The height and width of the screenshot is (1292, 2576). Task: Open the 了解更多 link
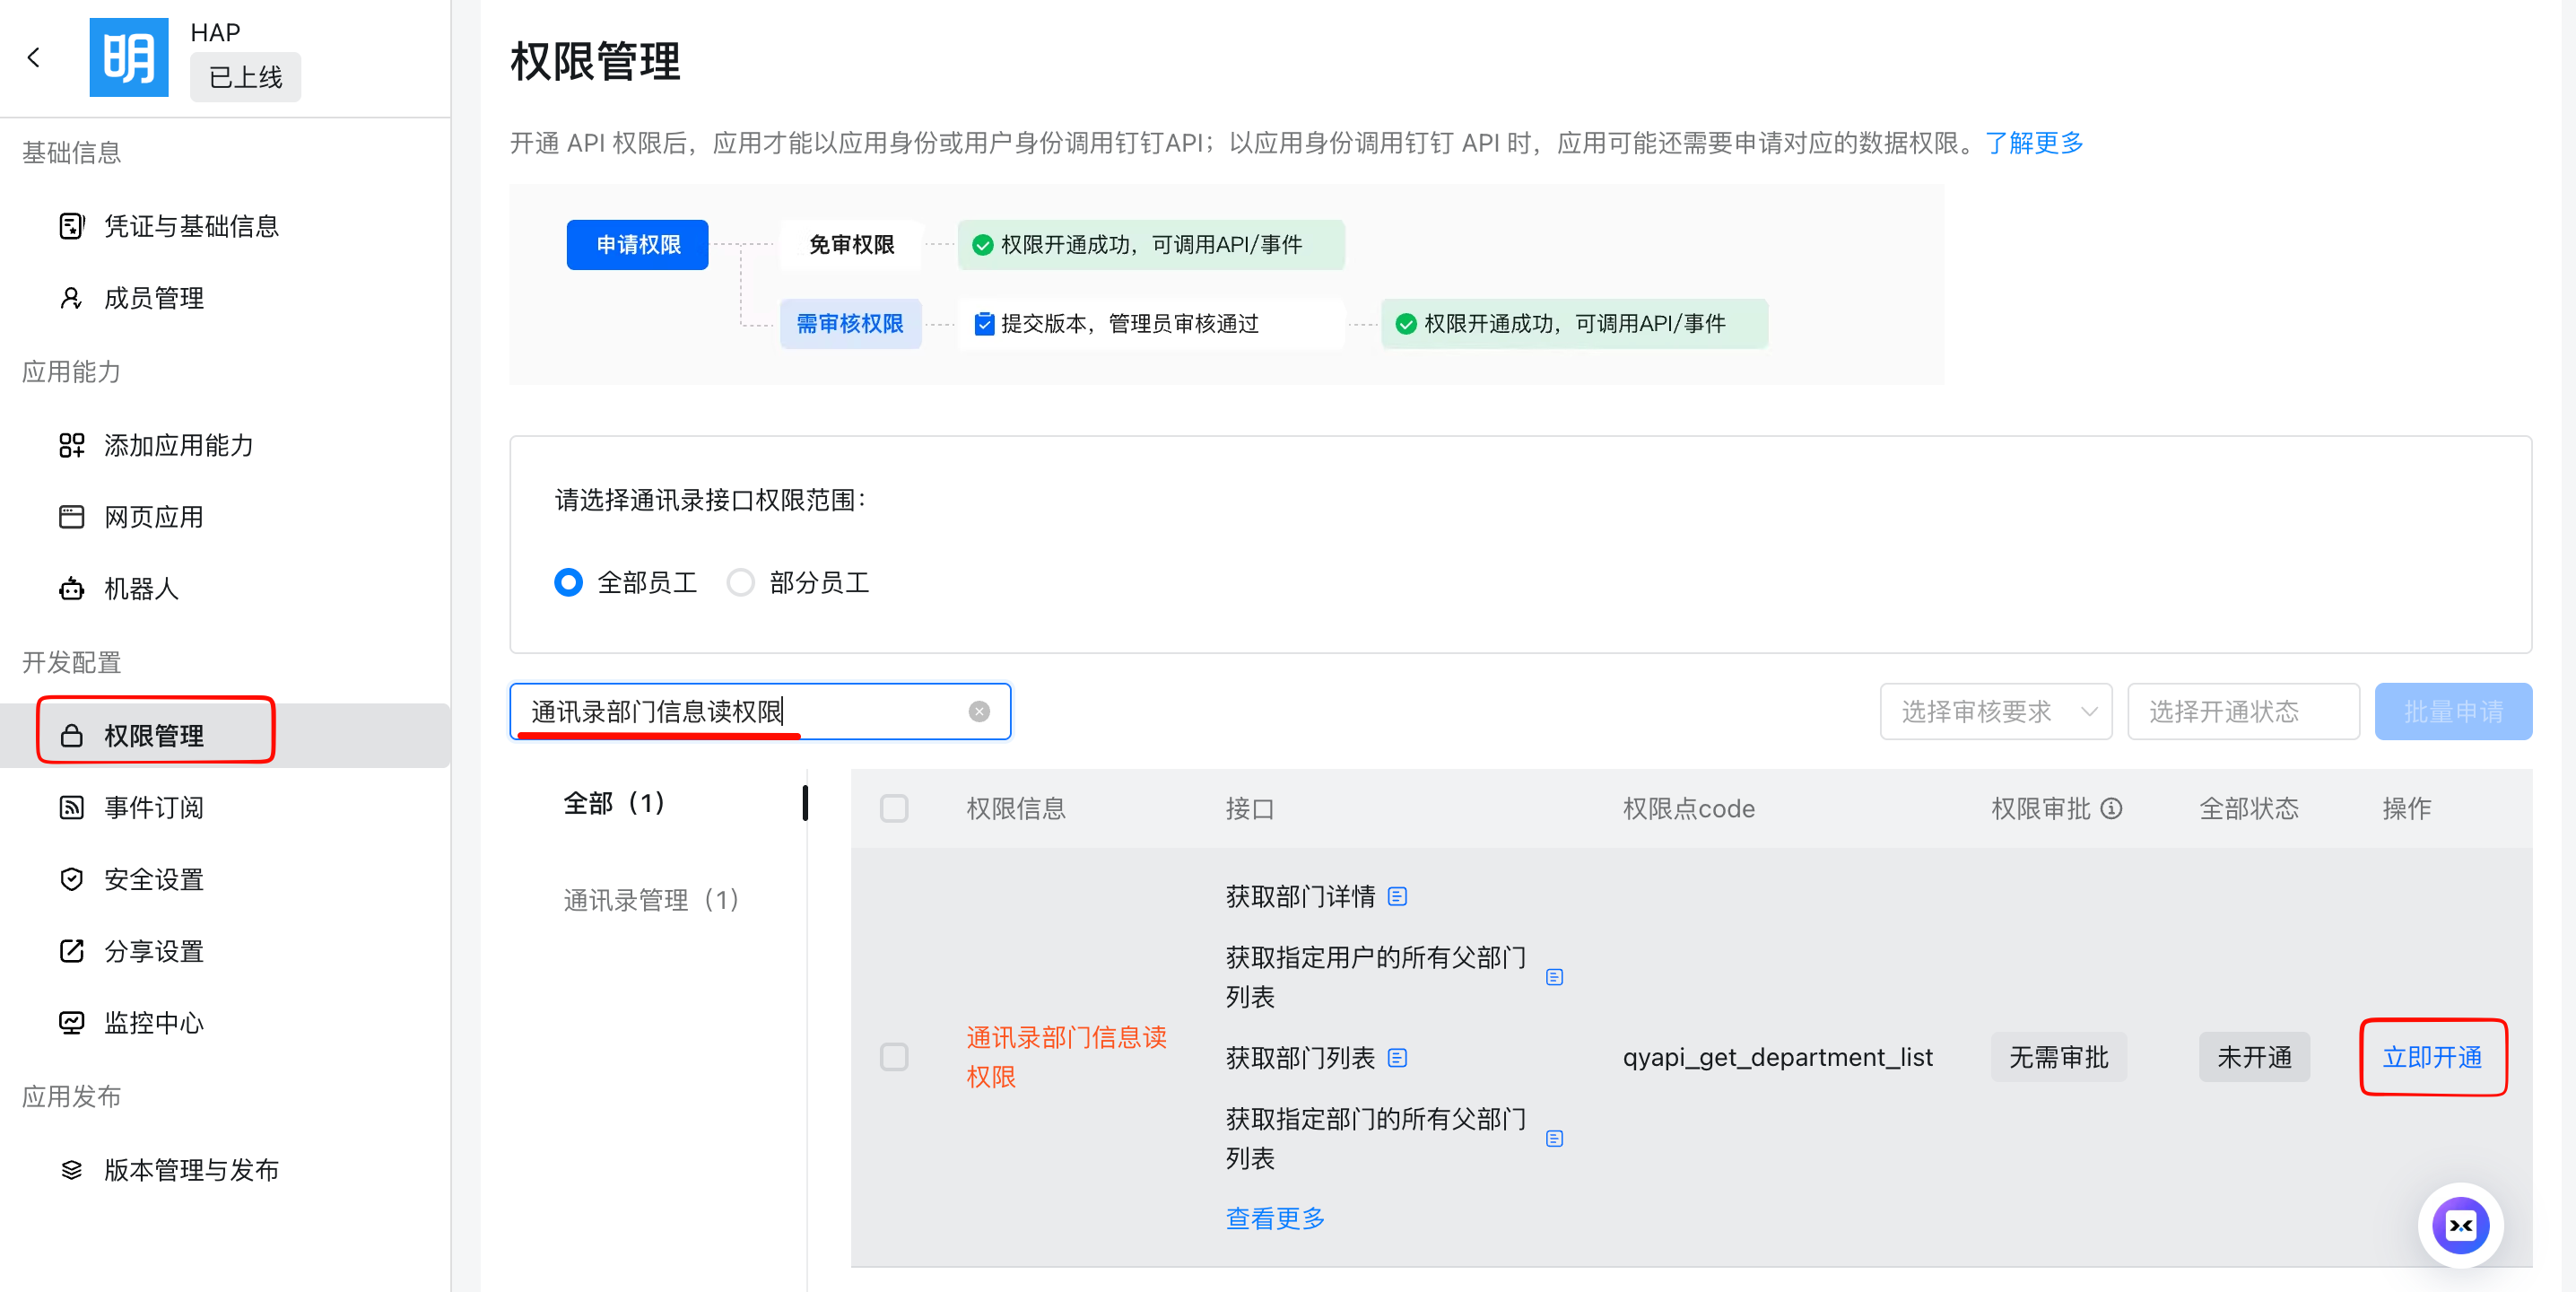pyautogui.click(x=2033, y=143)
